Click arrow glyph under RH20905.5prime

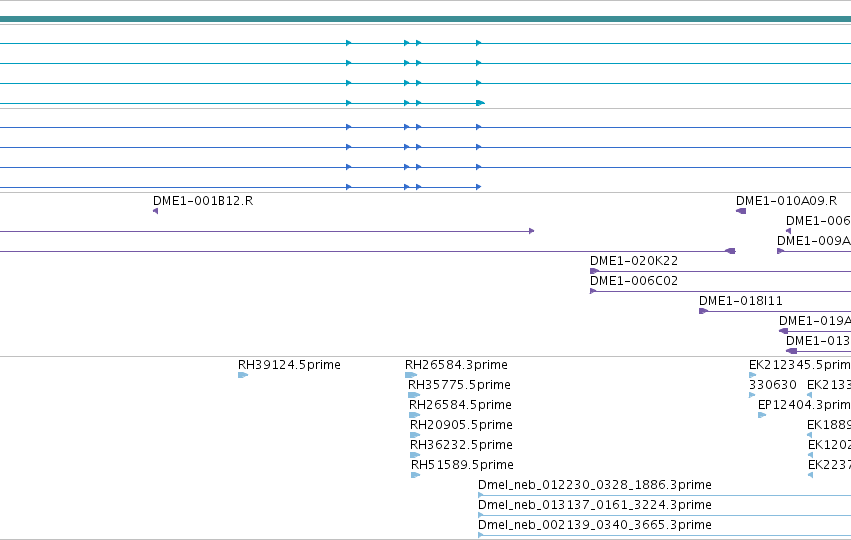pyautogui.click(x=415, y=435)
